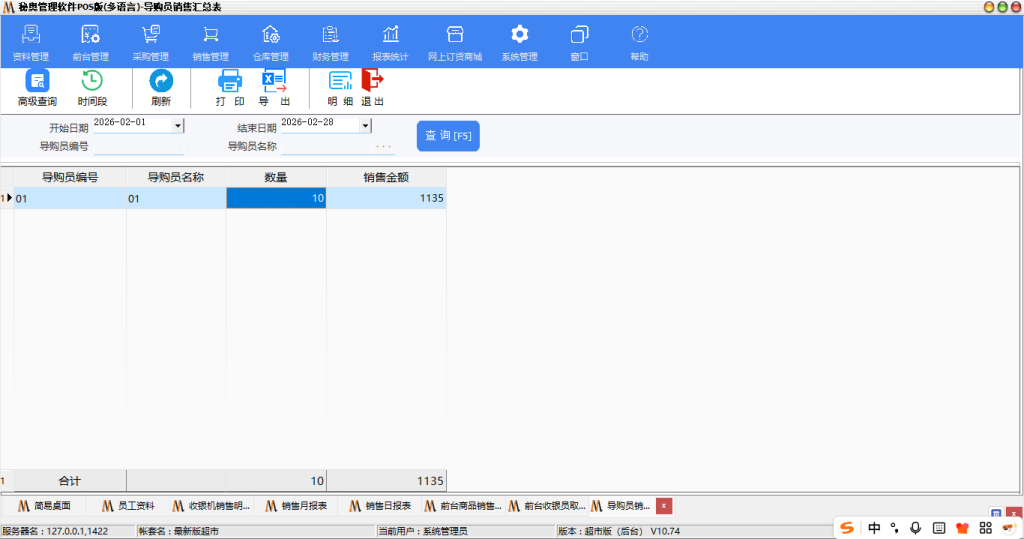Open the 高级查询 advanced query tool
Image resolution: width=1024 pixels, height=539 pixels.
(x=37, y=88)
